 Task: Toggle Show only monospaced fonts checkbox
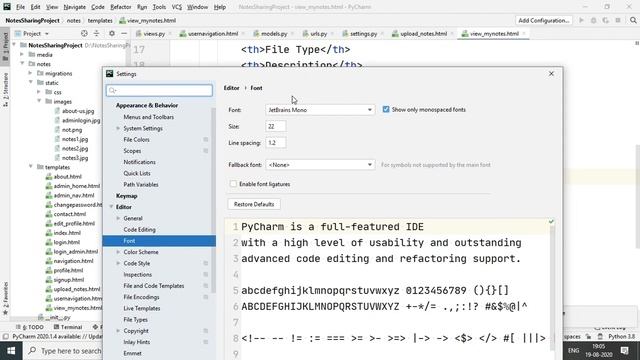tap(386, 109)
